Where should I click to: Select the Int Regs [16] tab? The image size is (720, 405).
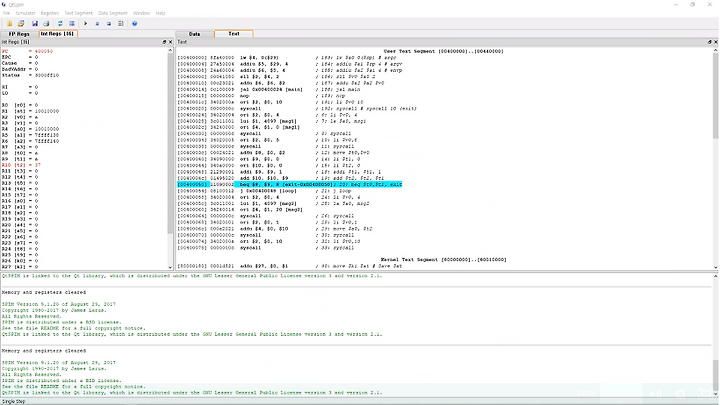pyautogui.click(x=57, y=34)
